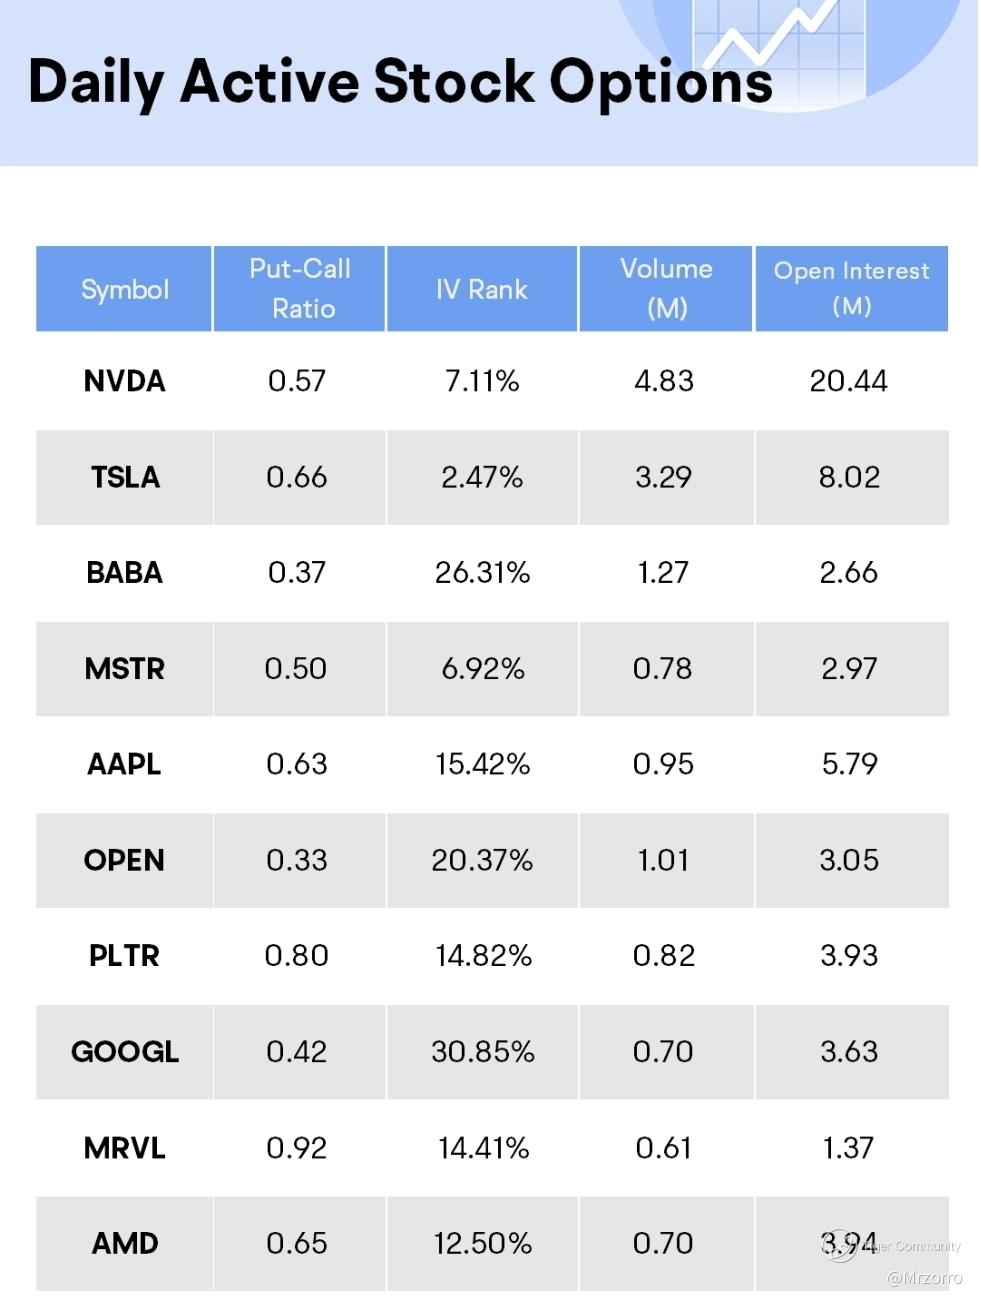Click the MSTR ticker symbol

[125, 668]
